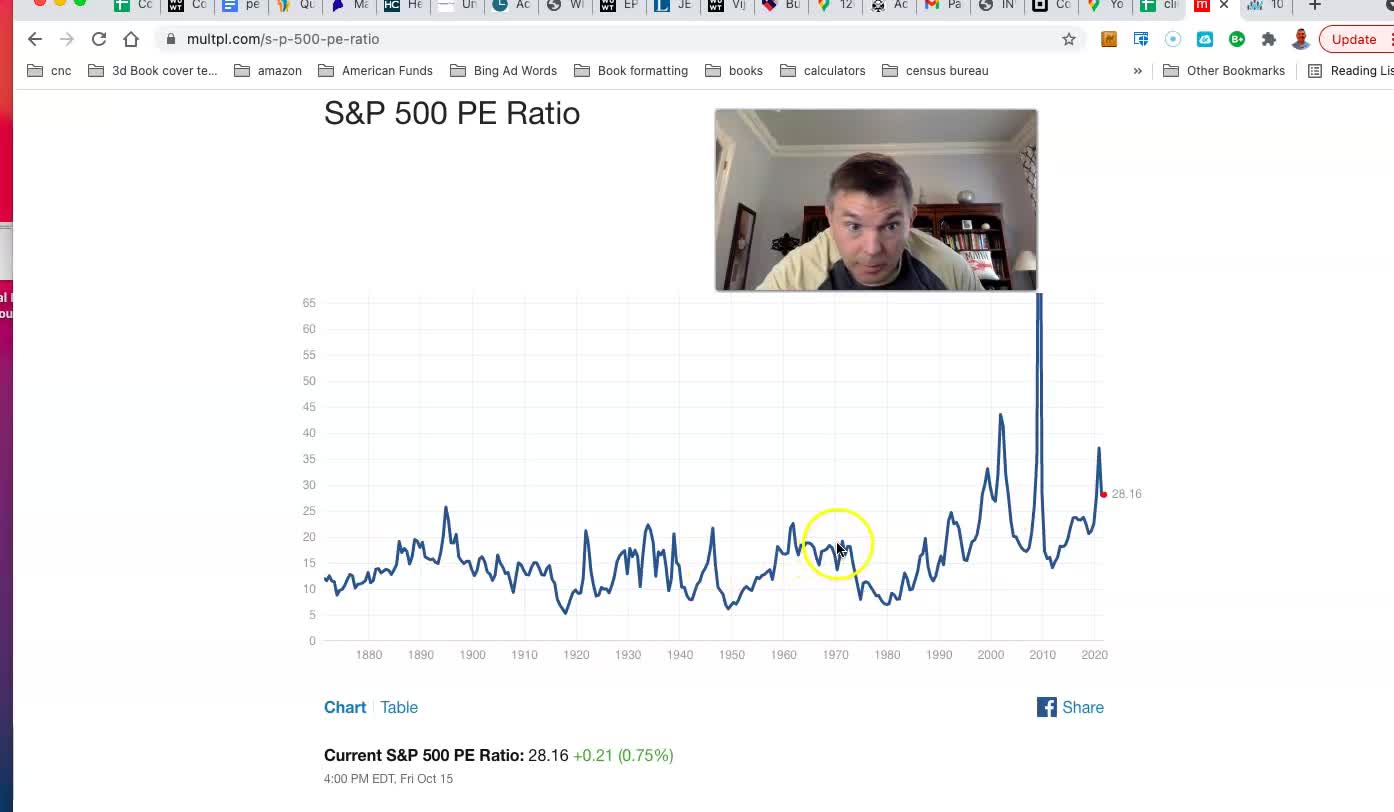Screen dimensions: 1394x812
Task: Open the Other Bookmarks folder
Action: coord(1224,71)
